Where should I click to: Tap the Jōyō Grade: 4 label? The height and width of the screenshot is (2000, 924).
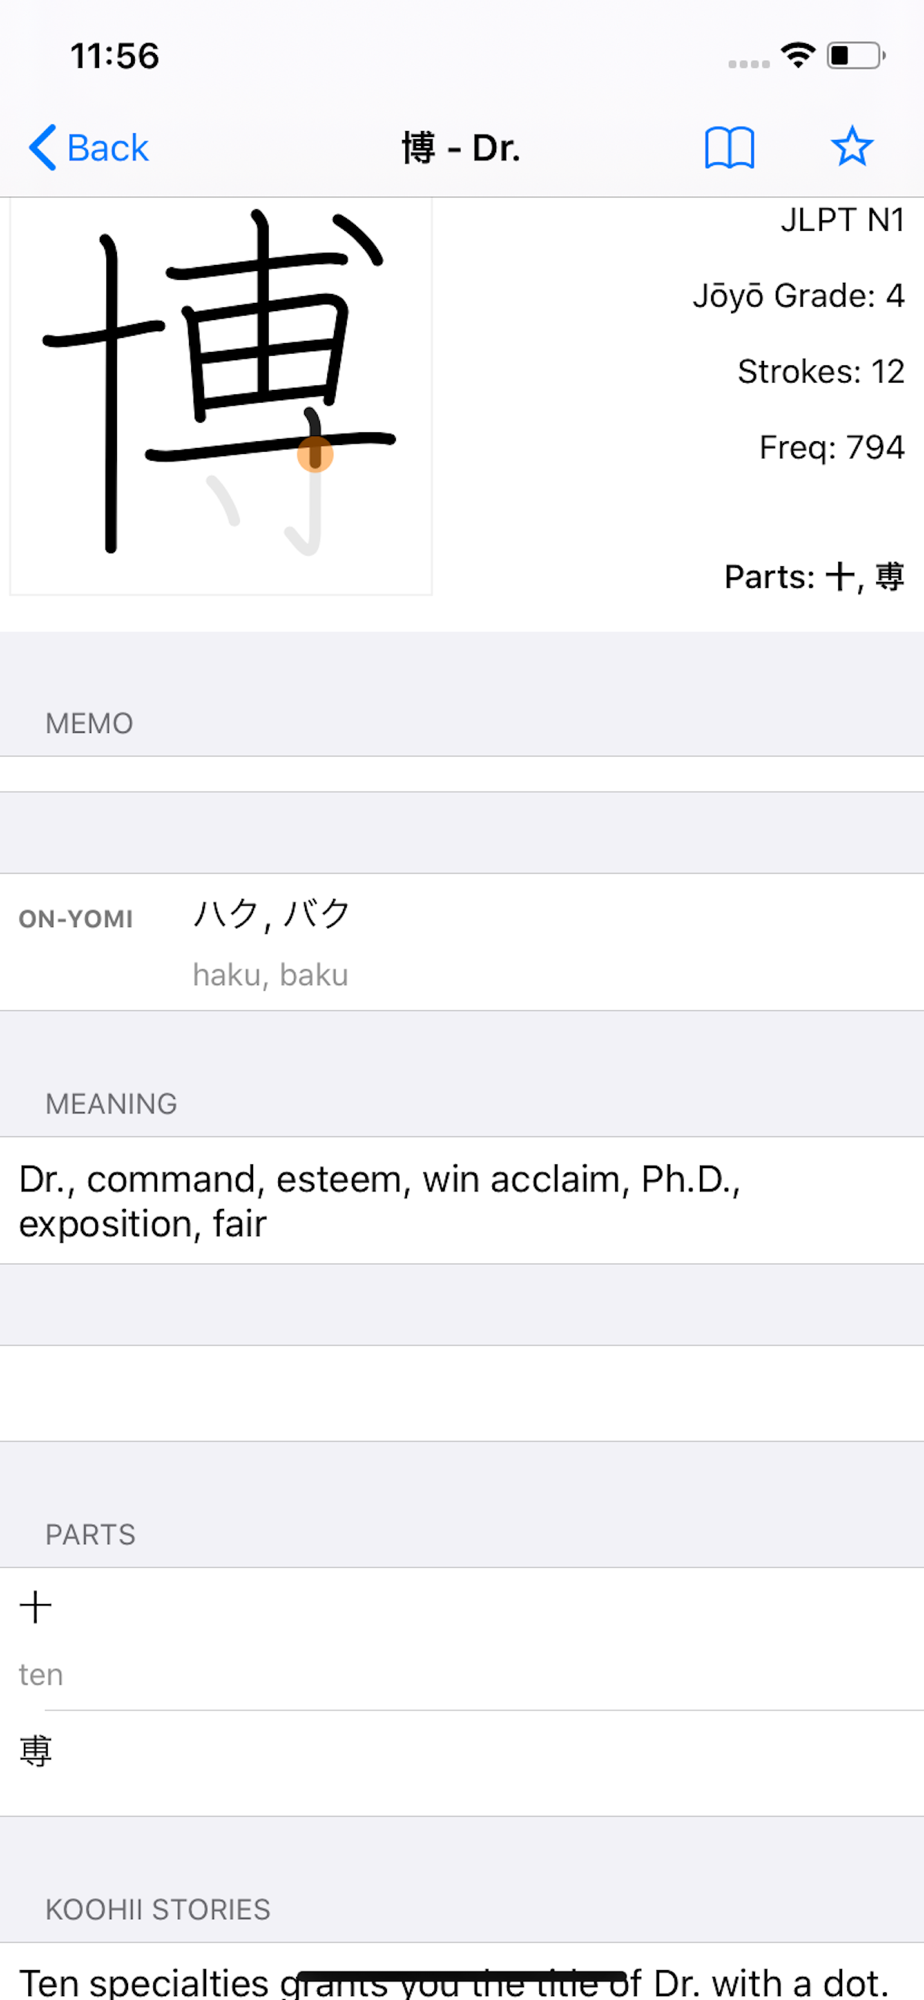point(798,296)
